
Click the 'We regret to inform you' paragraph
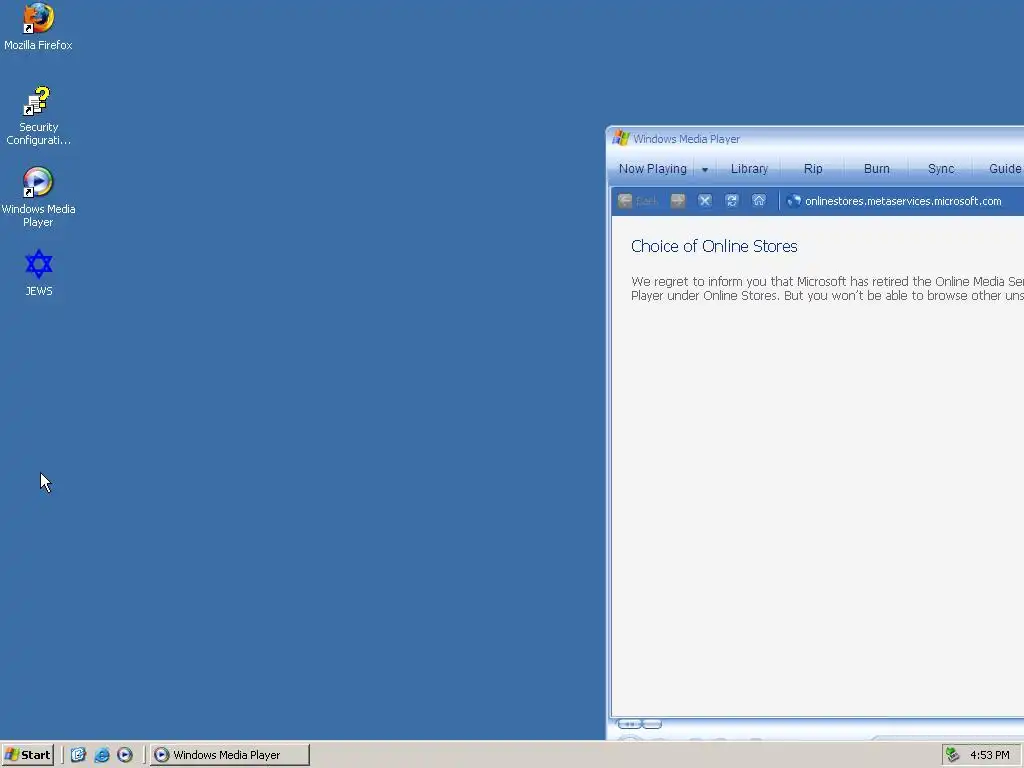(827, 289)
